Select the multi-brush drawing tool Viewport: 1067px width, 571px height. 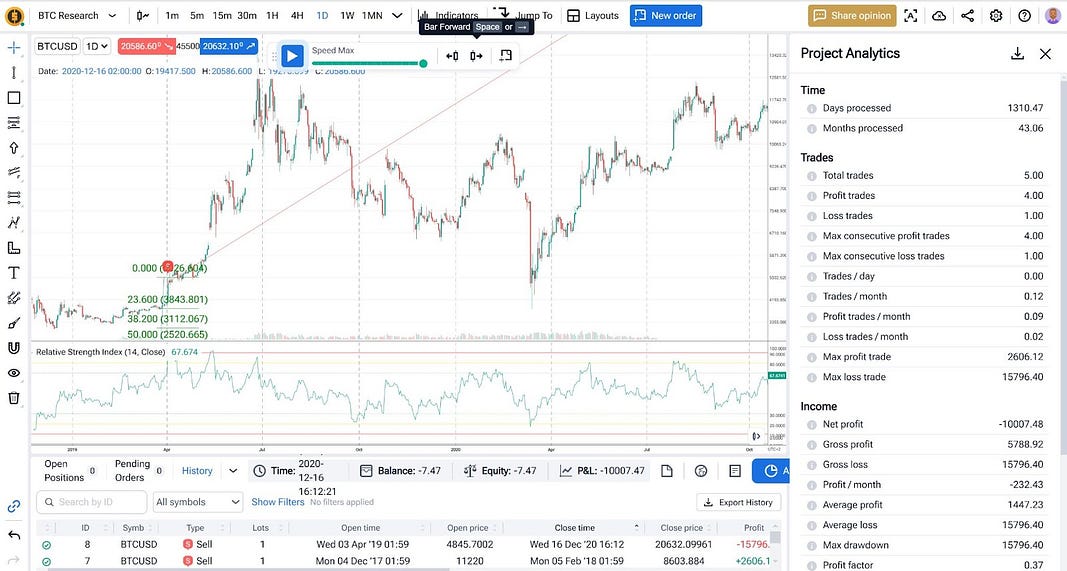click(14, 298)
